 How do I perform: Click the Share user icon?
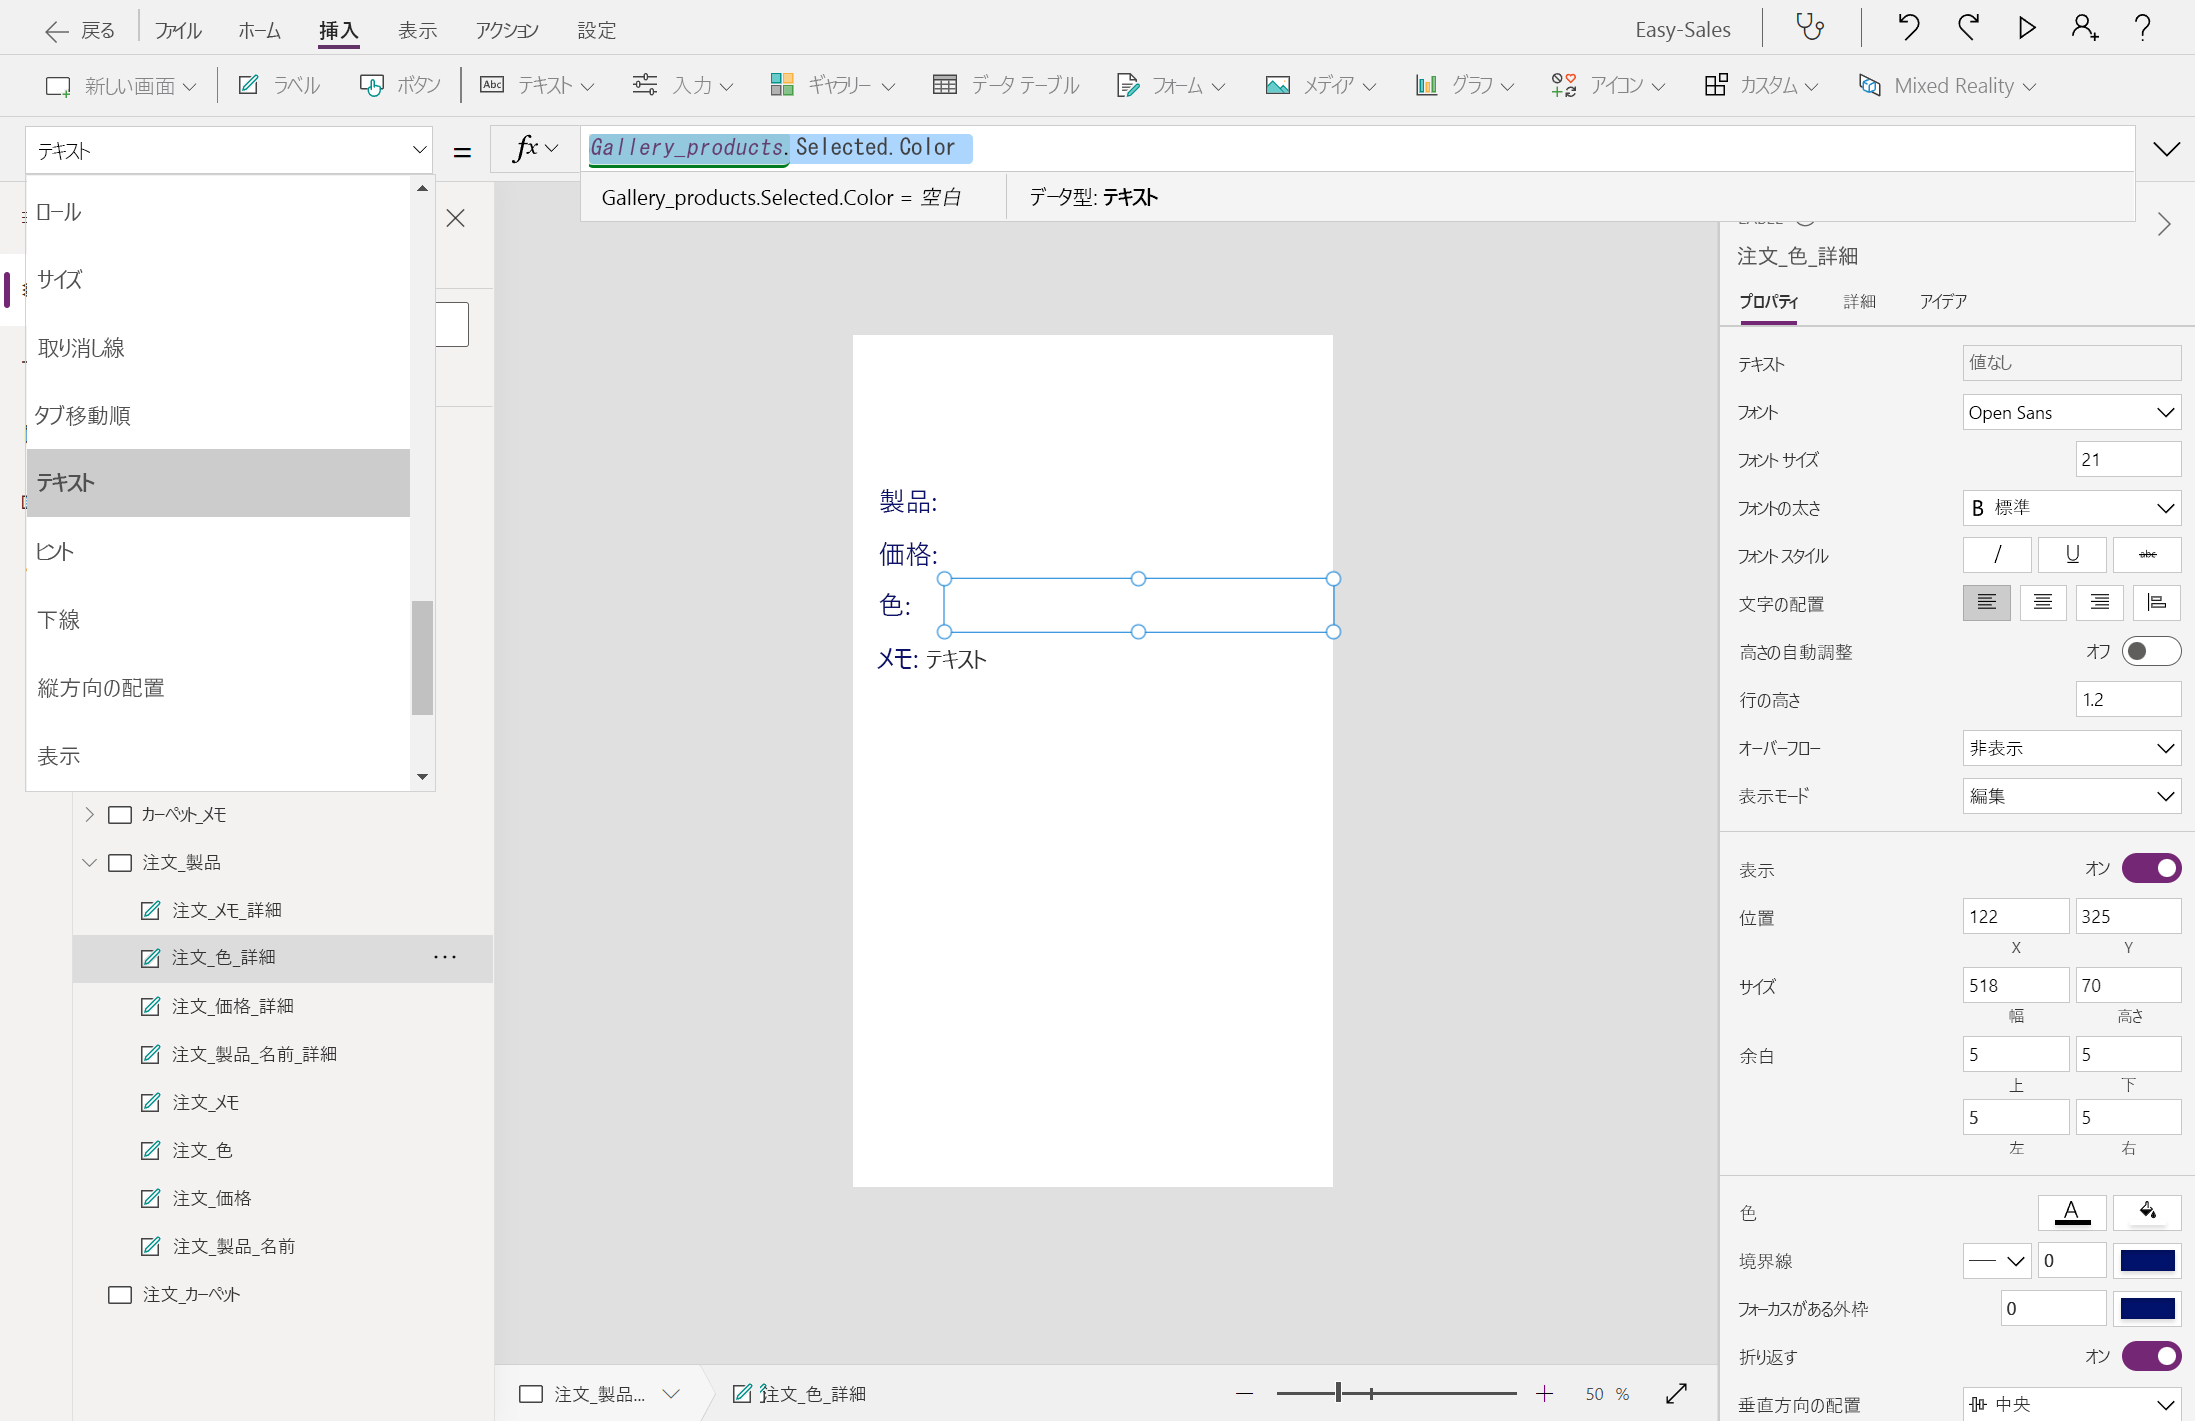point(2084,27)
